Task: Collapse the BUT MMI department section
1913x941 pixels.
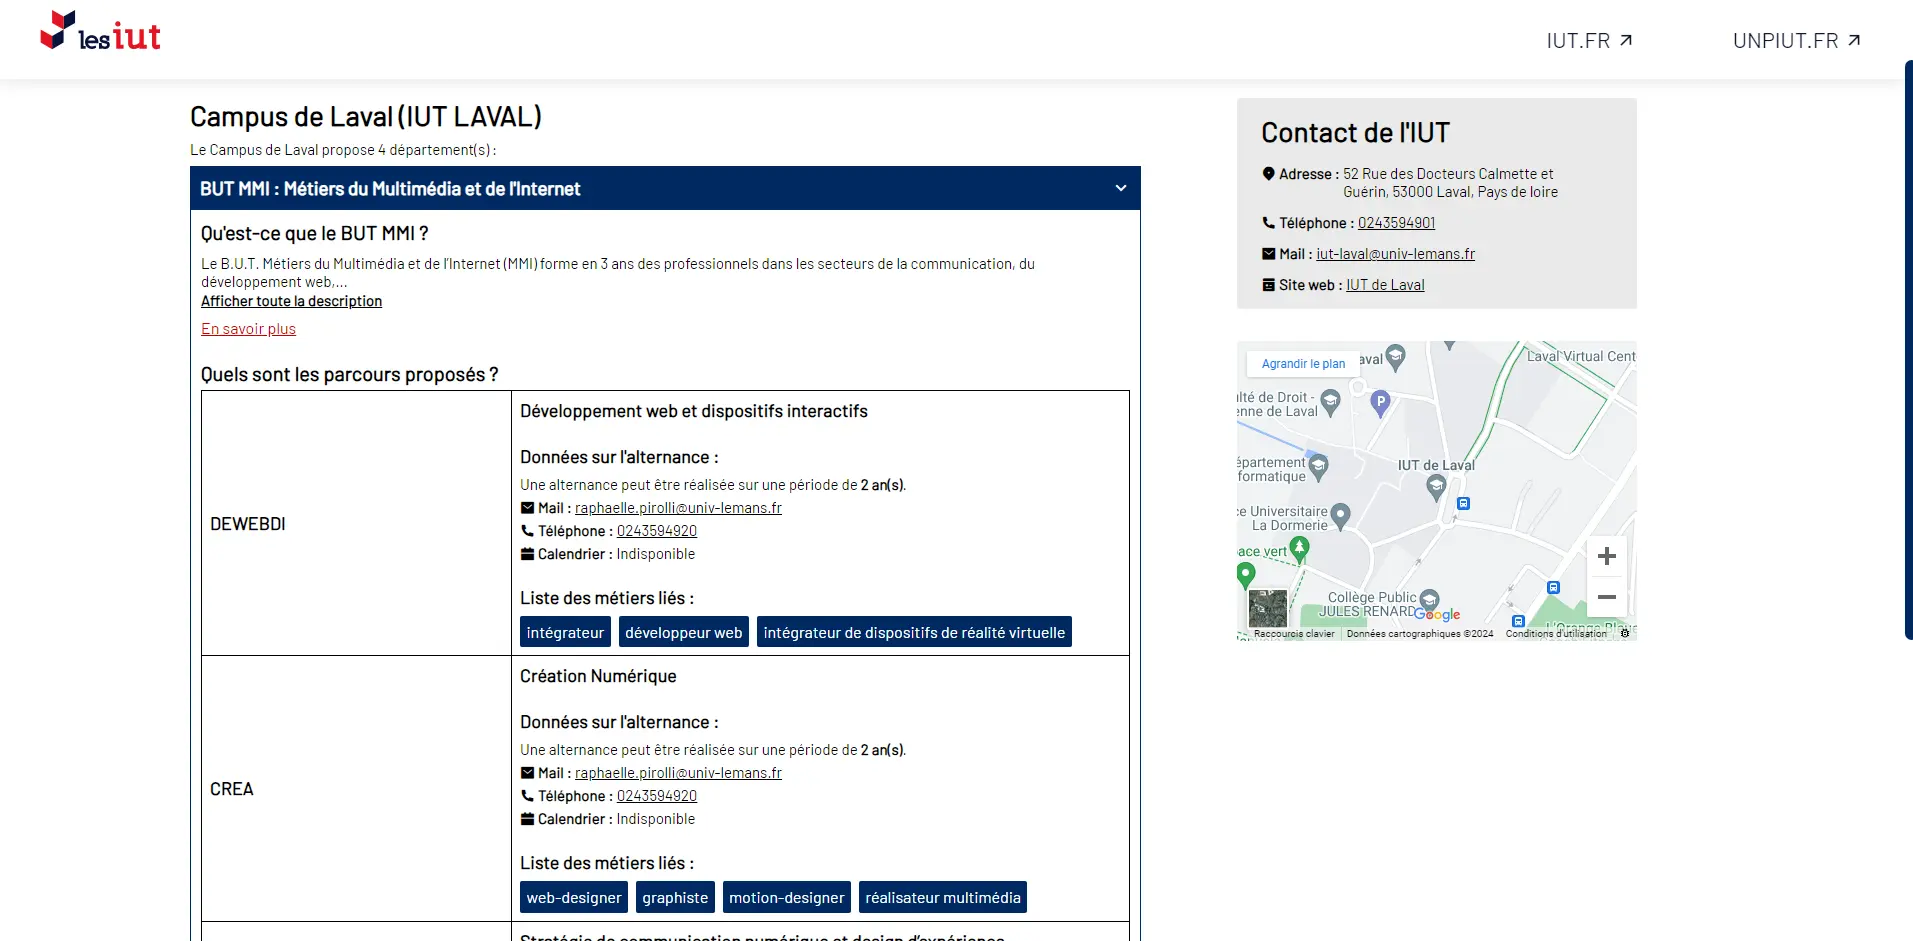Action: [x=1120, y=188]
